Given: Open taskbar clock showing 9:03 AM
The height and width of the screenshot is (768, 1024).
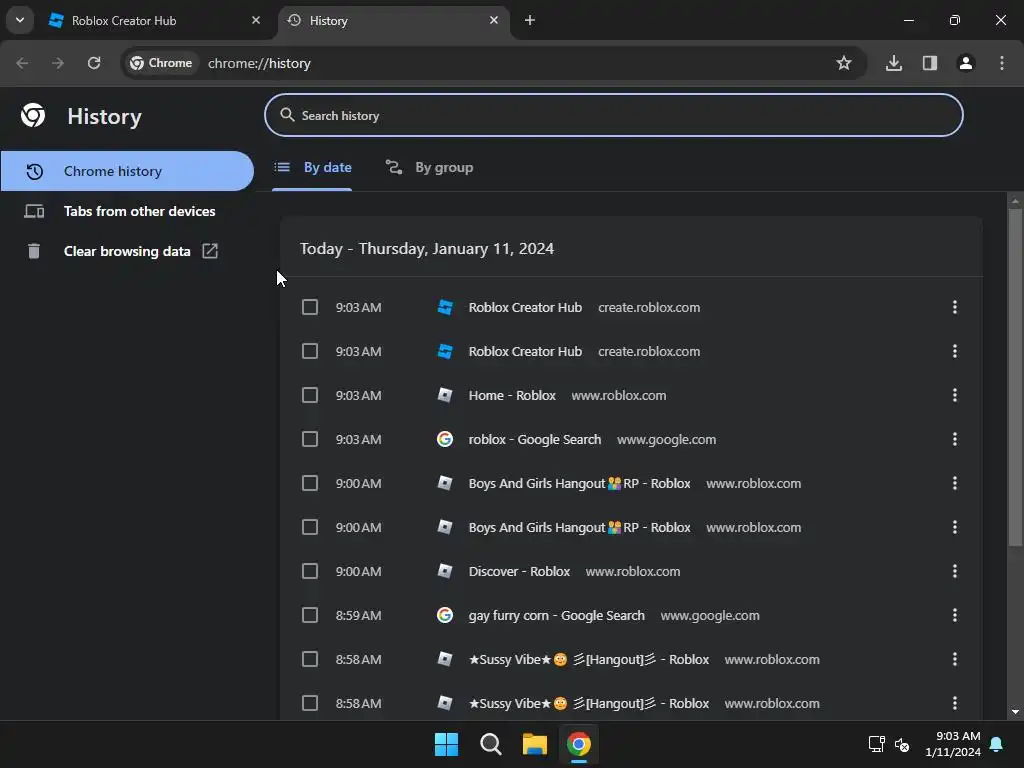Looking at the screenshot, I should (x=953, y=744).
